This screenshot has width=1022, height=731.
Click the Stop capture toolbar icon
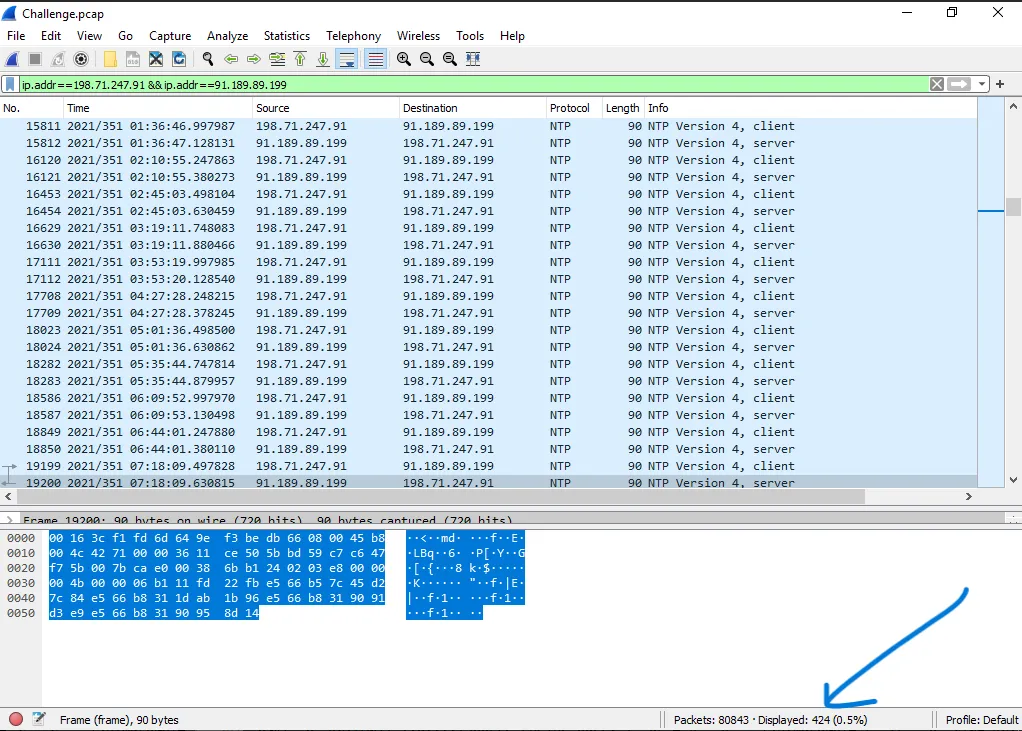tap(35, 59)
